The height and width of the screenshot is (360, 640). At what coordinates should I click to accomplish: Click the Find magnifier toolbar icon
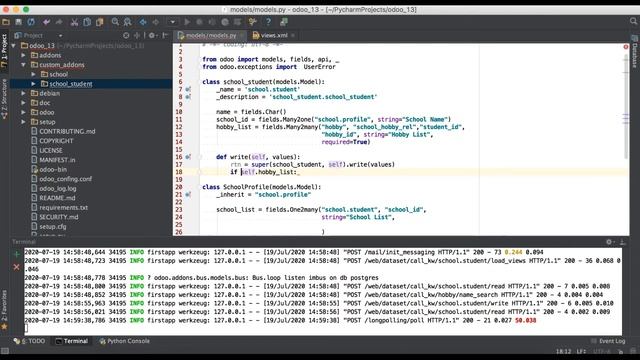tap(115, 22)
